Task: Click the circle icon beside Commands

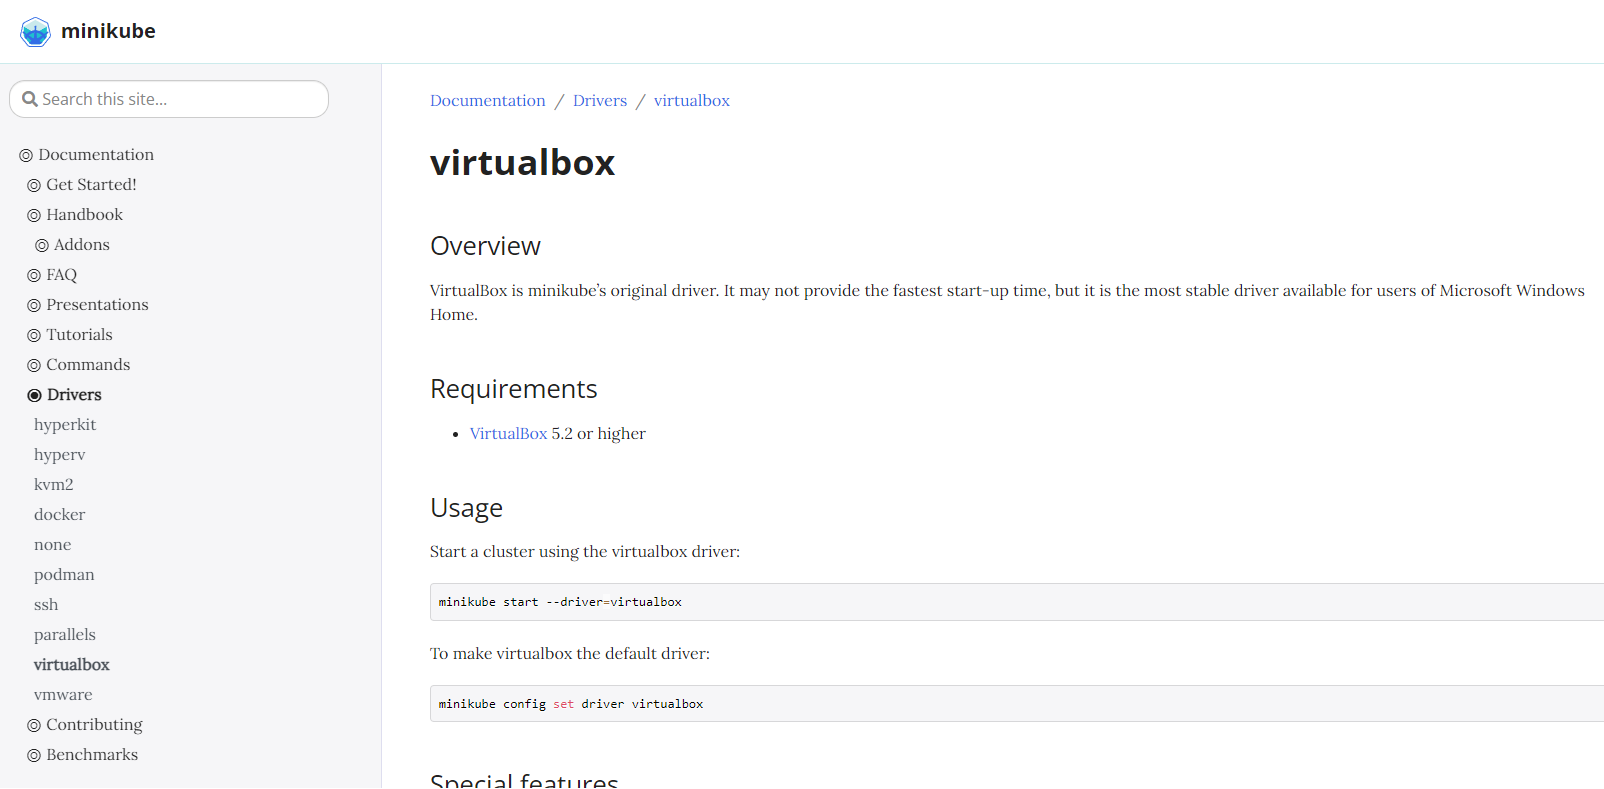Action: pyautogui.click(x=34, y=366)
